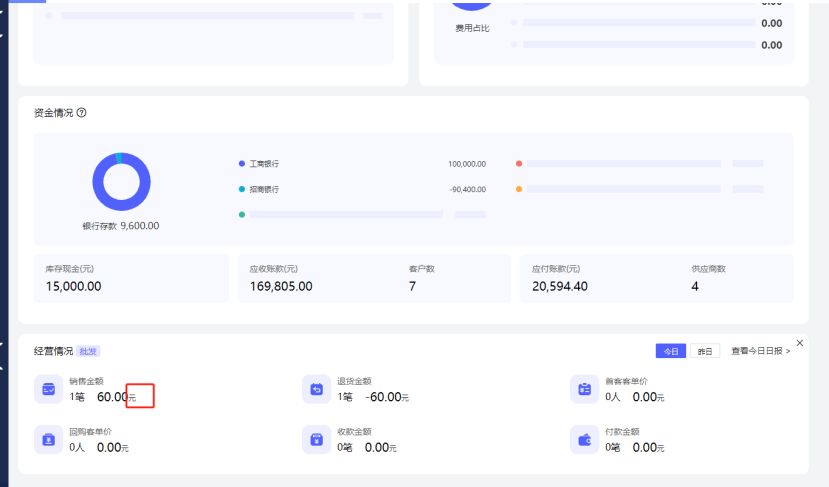Click the 供应商数 count of 4

click(x=695, y=286)
